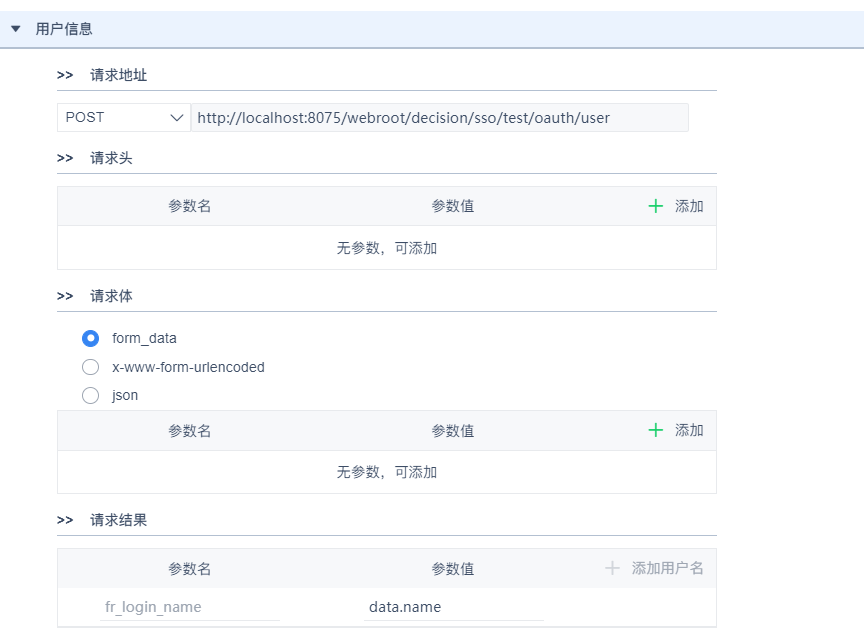This screenshot has height=643, width=864.
Task: Click 添加 in the 请求头 table
Action: [689, 206]
